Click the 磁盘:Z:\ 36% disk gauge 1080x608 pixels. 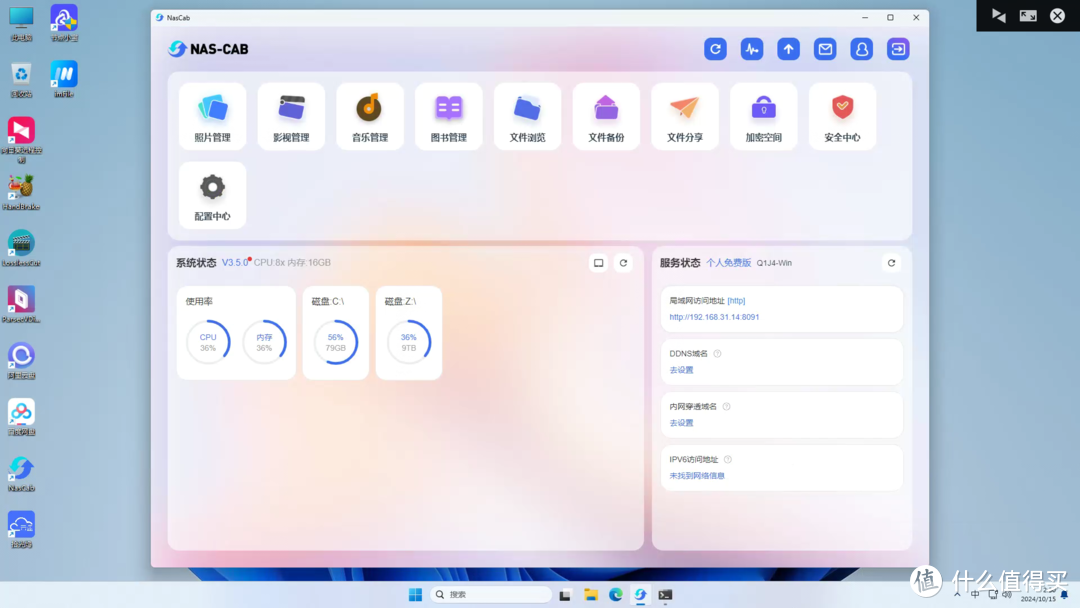[408, 342]
